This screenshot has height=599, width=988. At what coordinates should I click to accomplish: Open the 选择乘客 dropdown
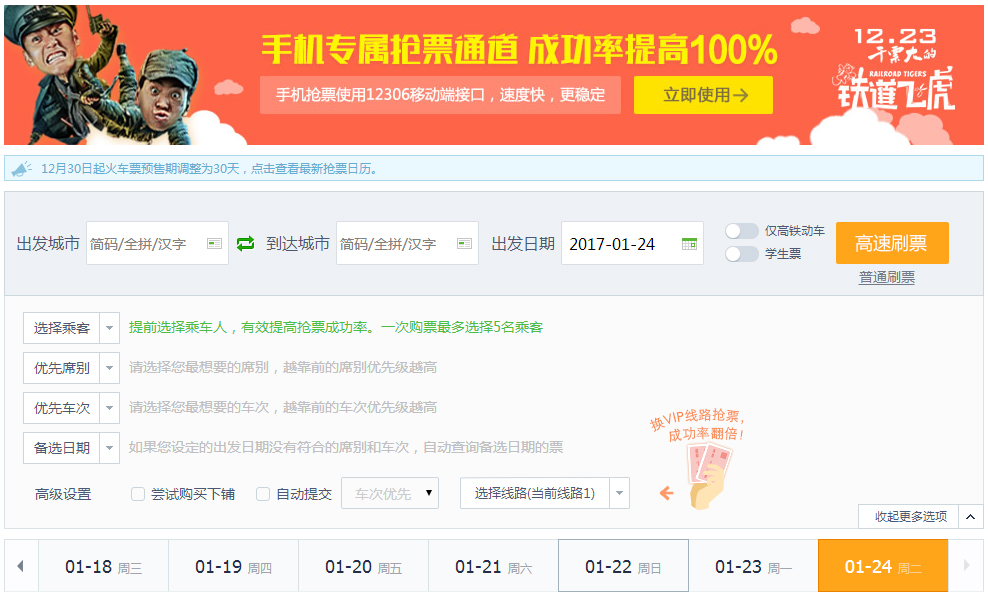(71, 328)
